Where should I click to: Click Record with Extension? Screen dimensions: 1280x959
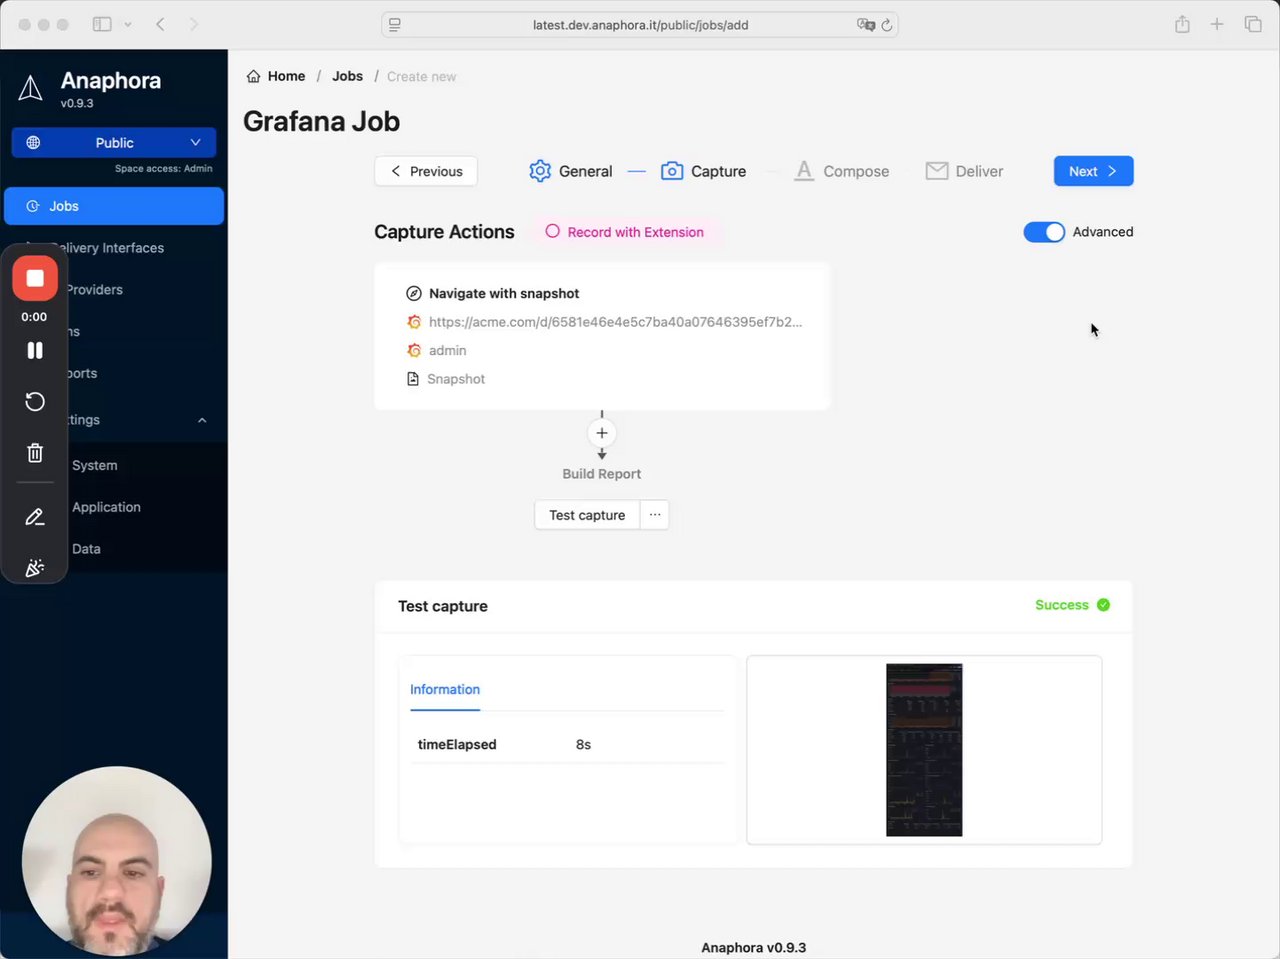tap(624, 232)
